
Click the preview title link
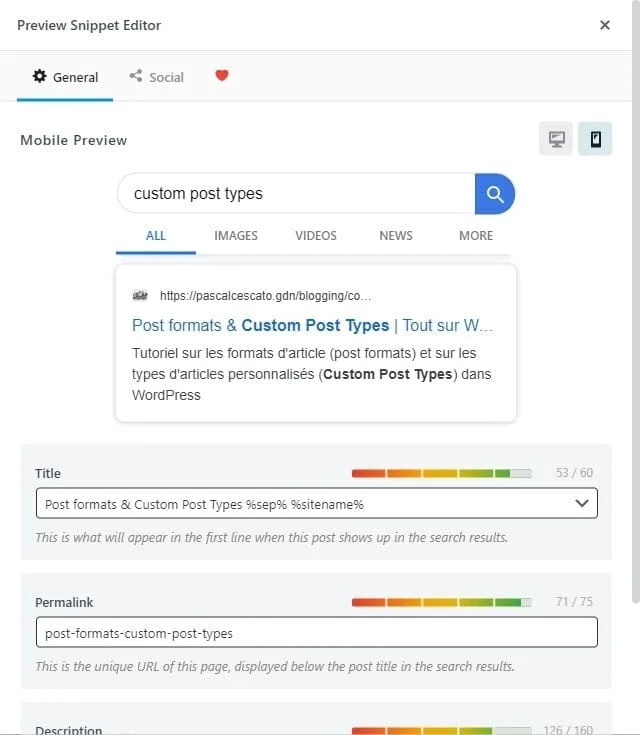pyautogui.click(x=312, y=325)
